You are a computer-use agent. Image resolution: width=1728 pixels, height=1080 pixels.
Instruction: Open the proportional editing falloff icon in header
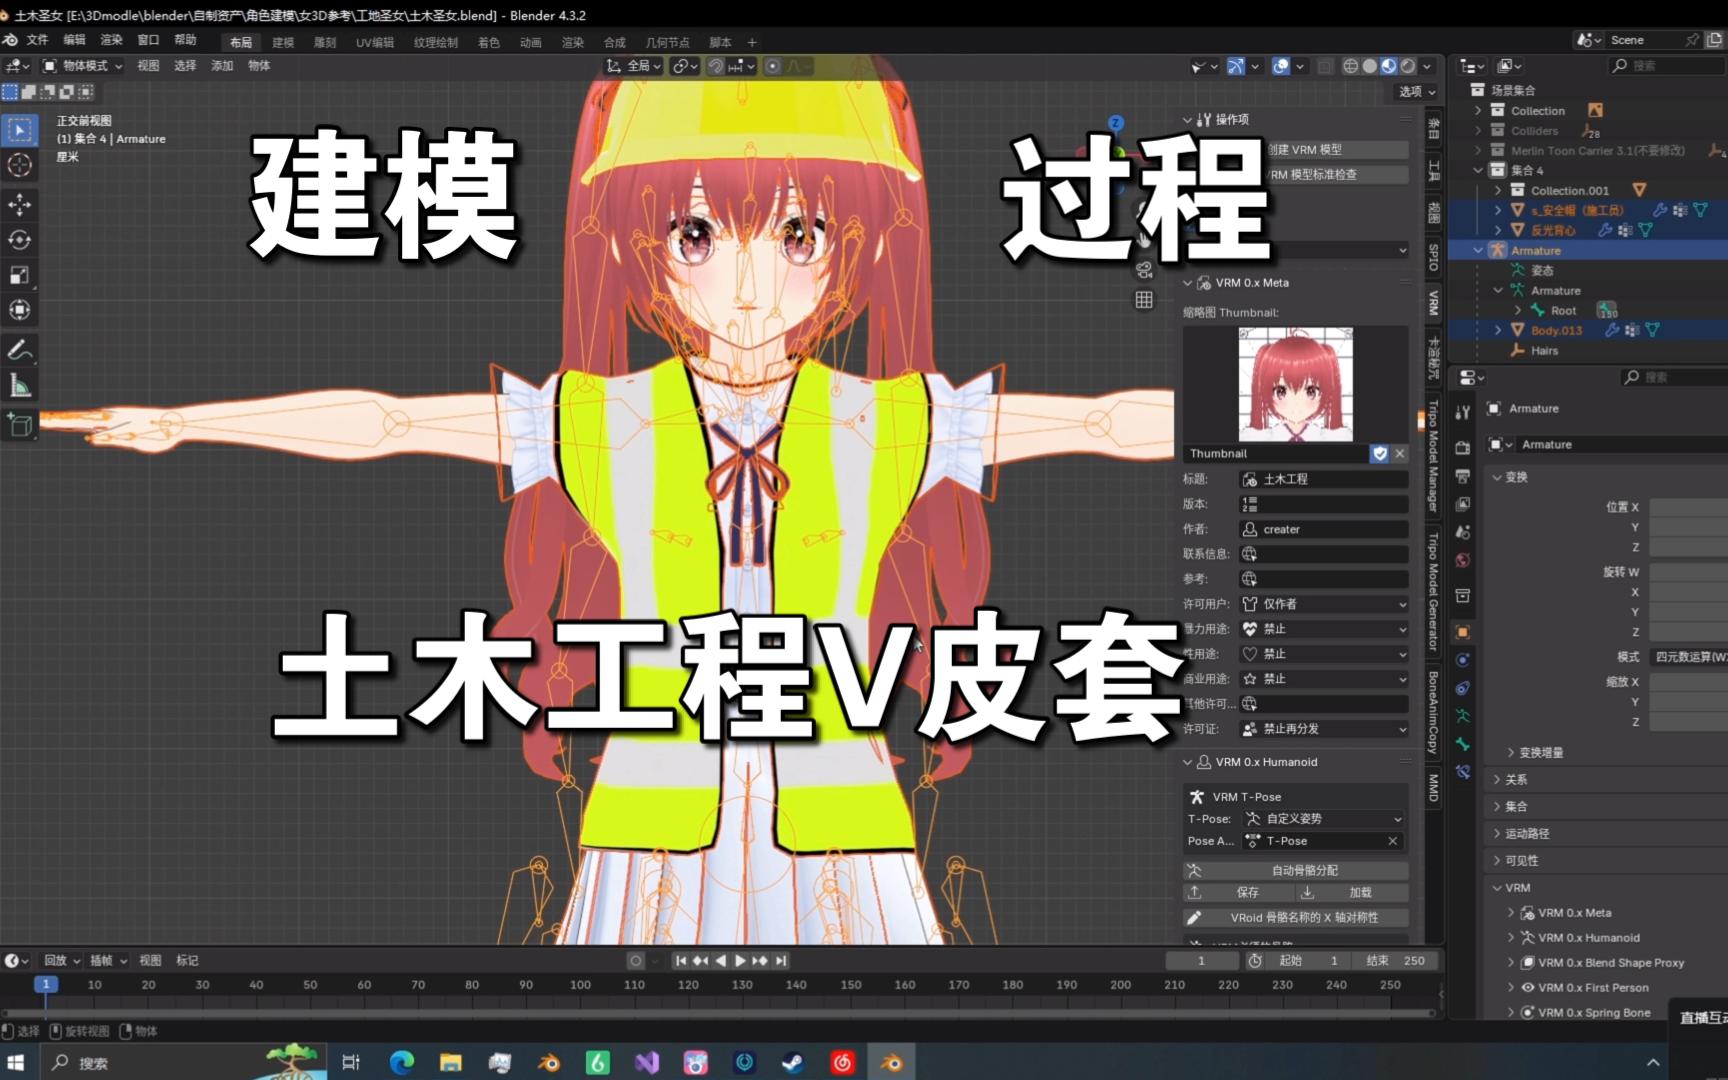pyautogui.click(x=793, y=66)
